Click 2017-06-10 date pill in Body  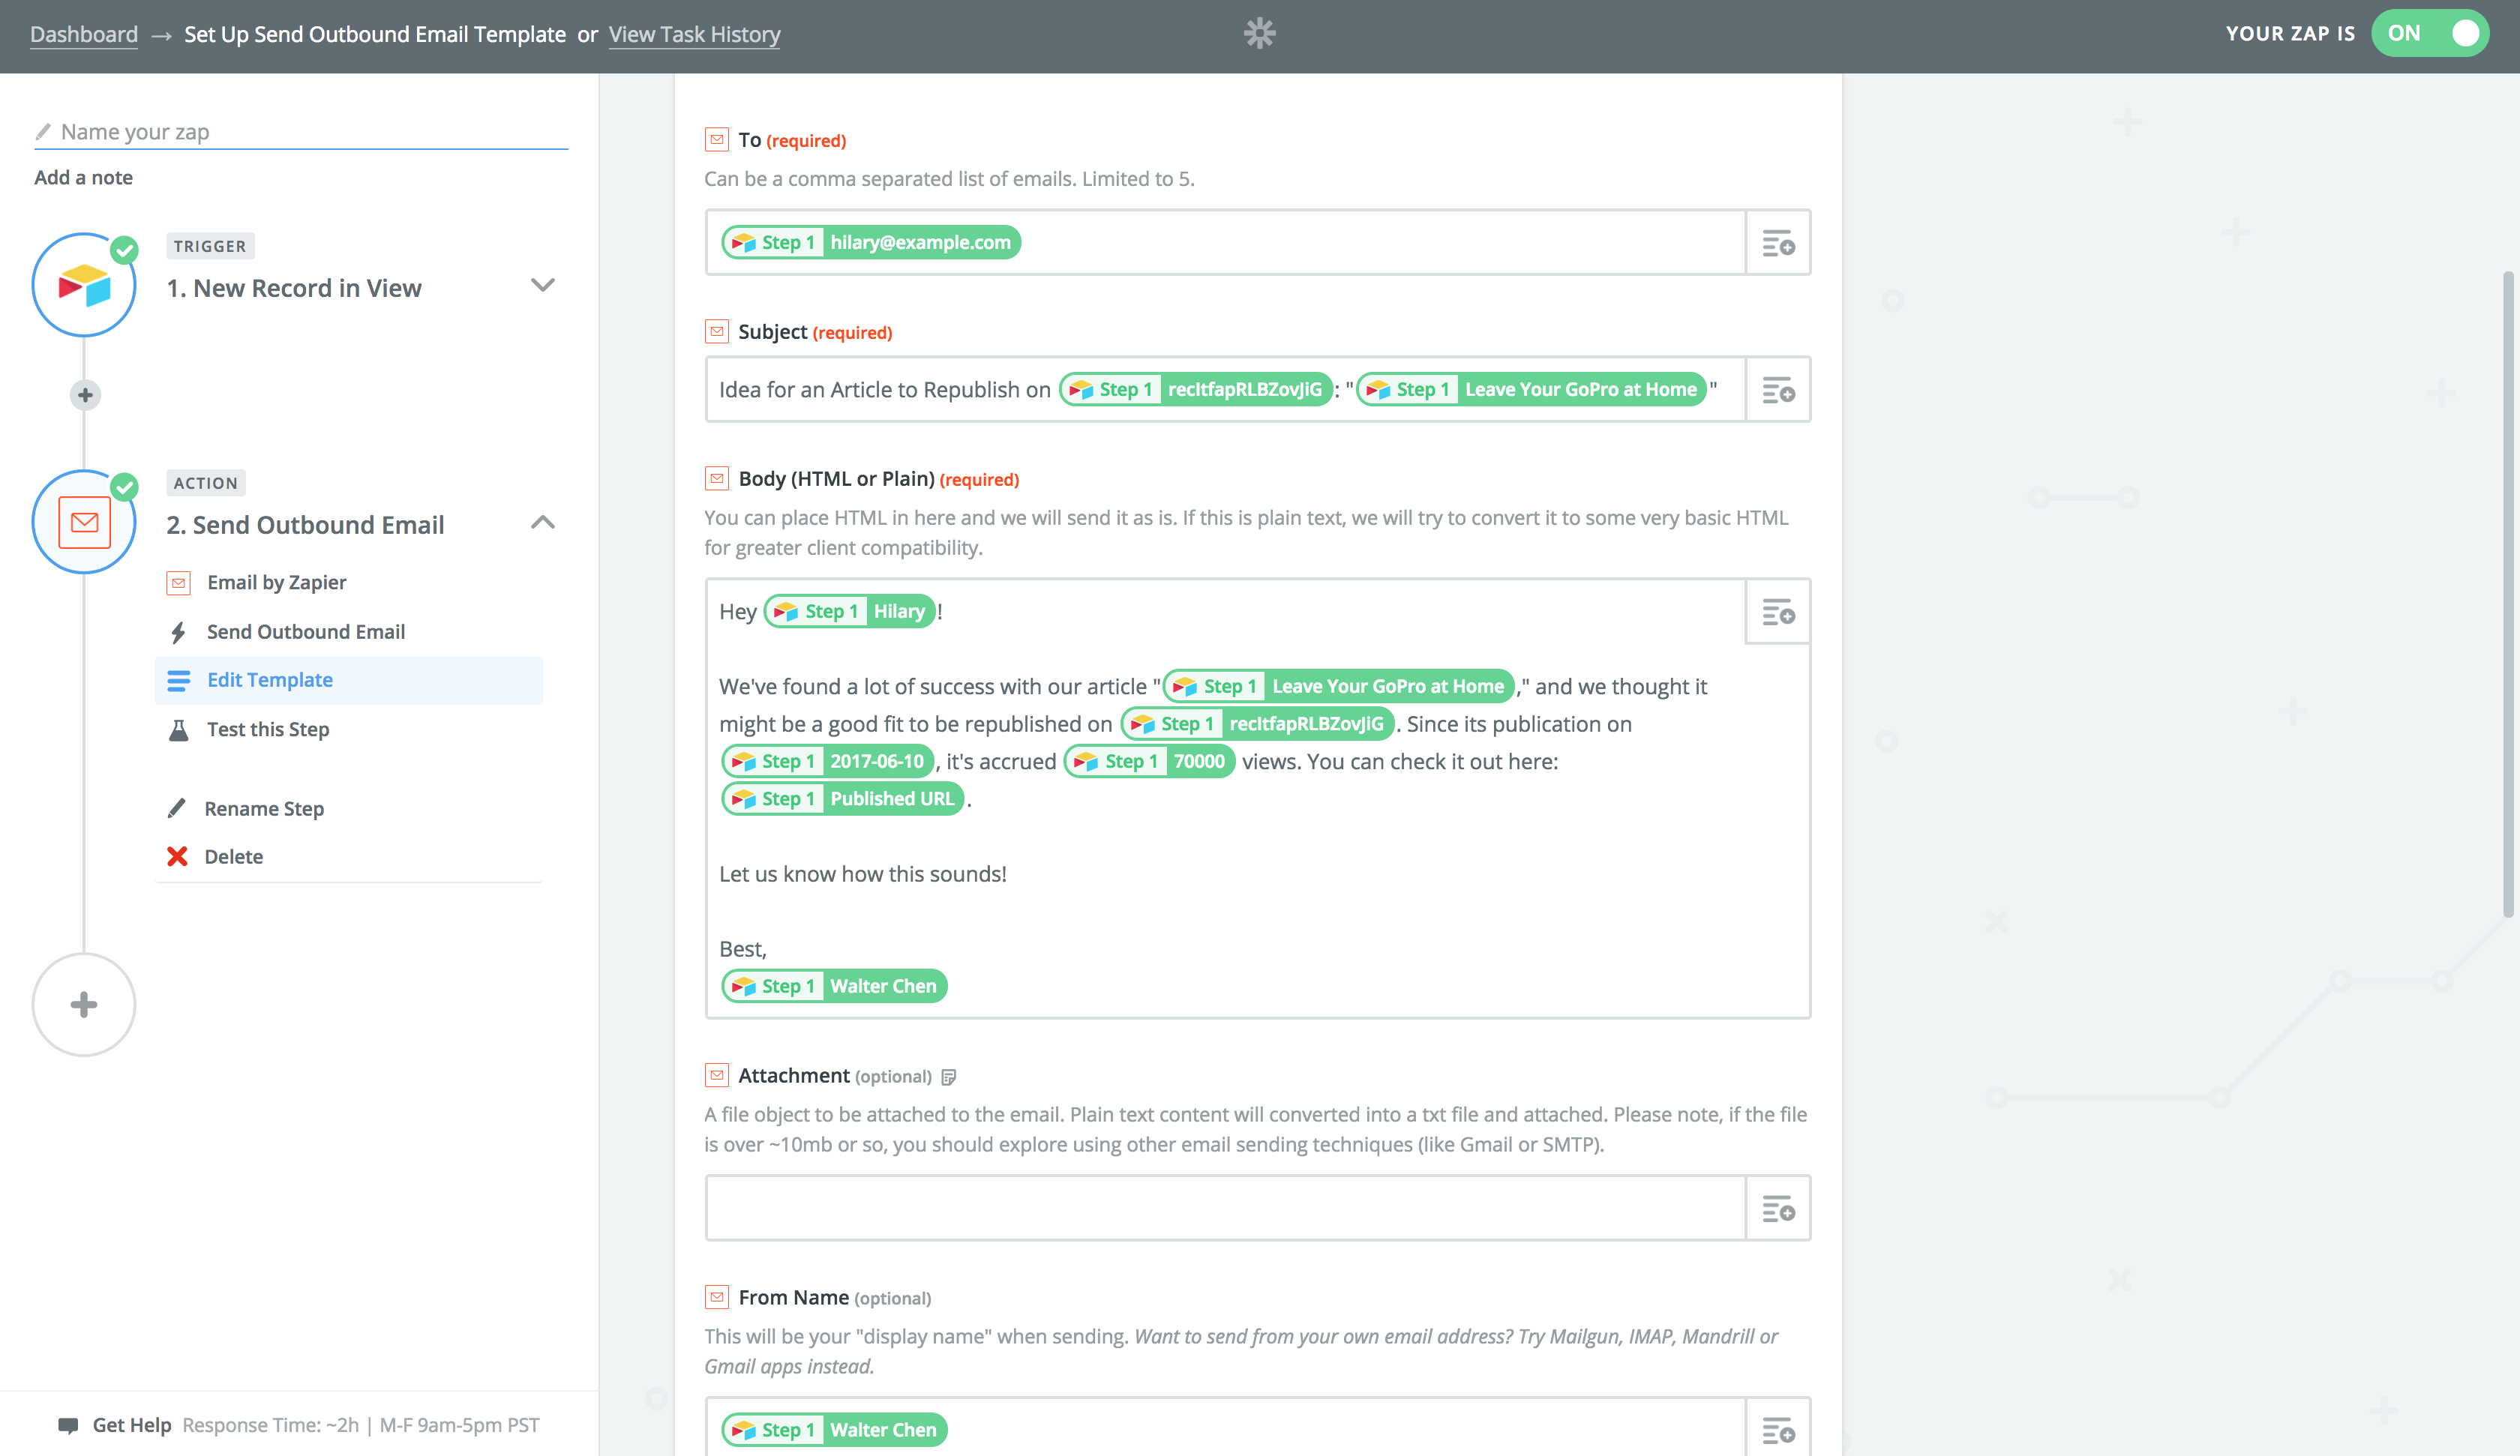(x=828, y=761)
